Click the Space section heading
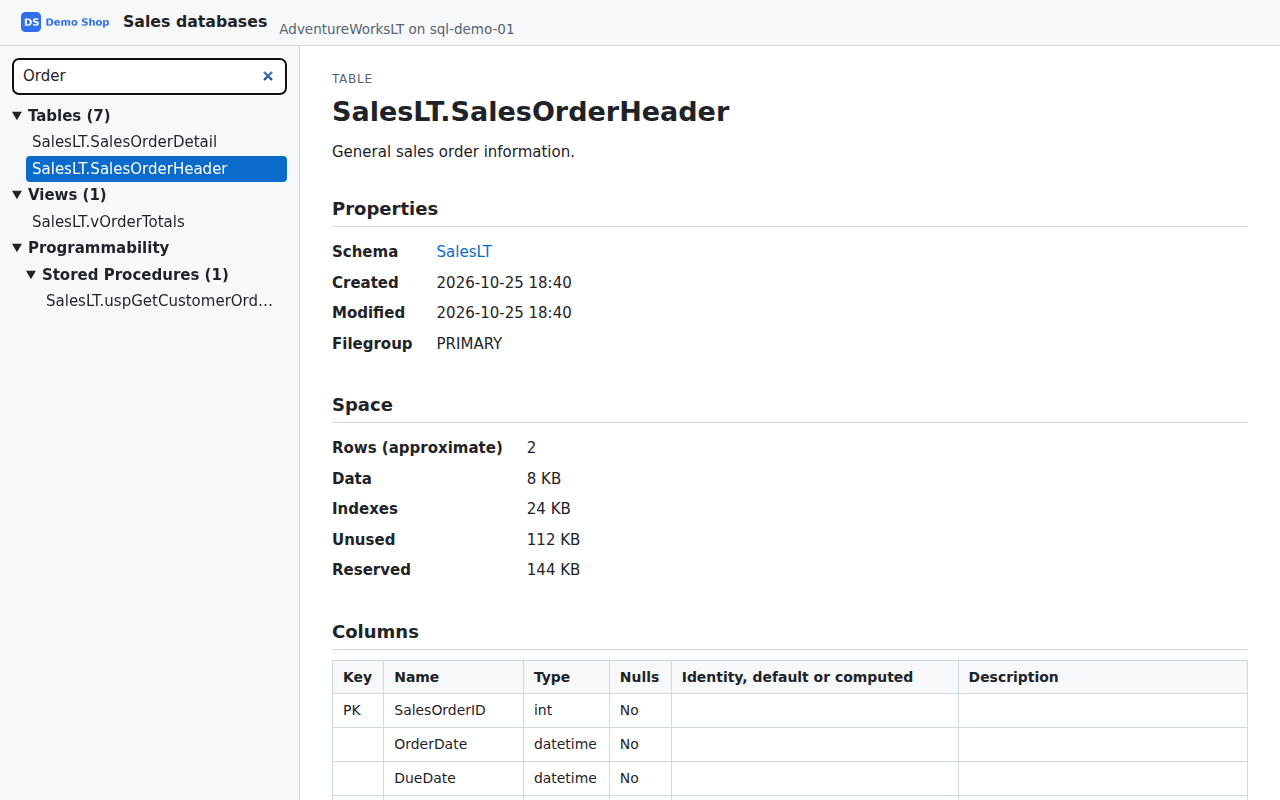The image size is (1280, 800). [x=362, y=405]
